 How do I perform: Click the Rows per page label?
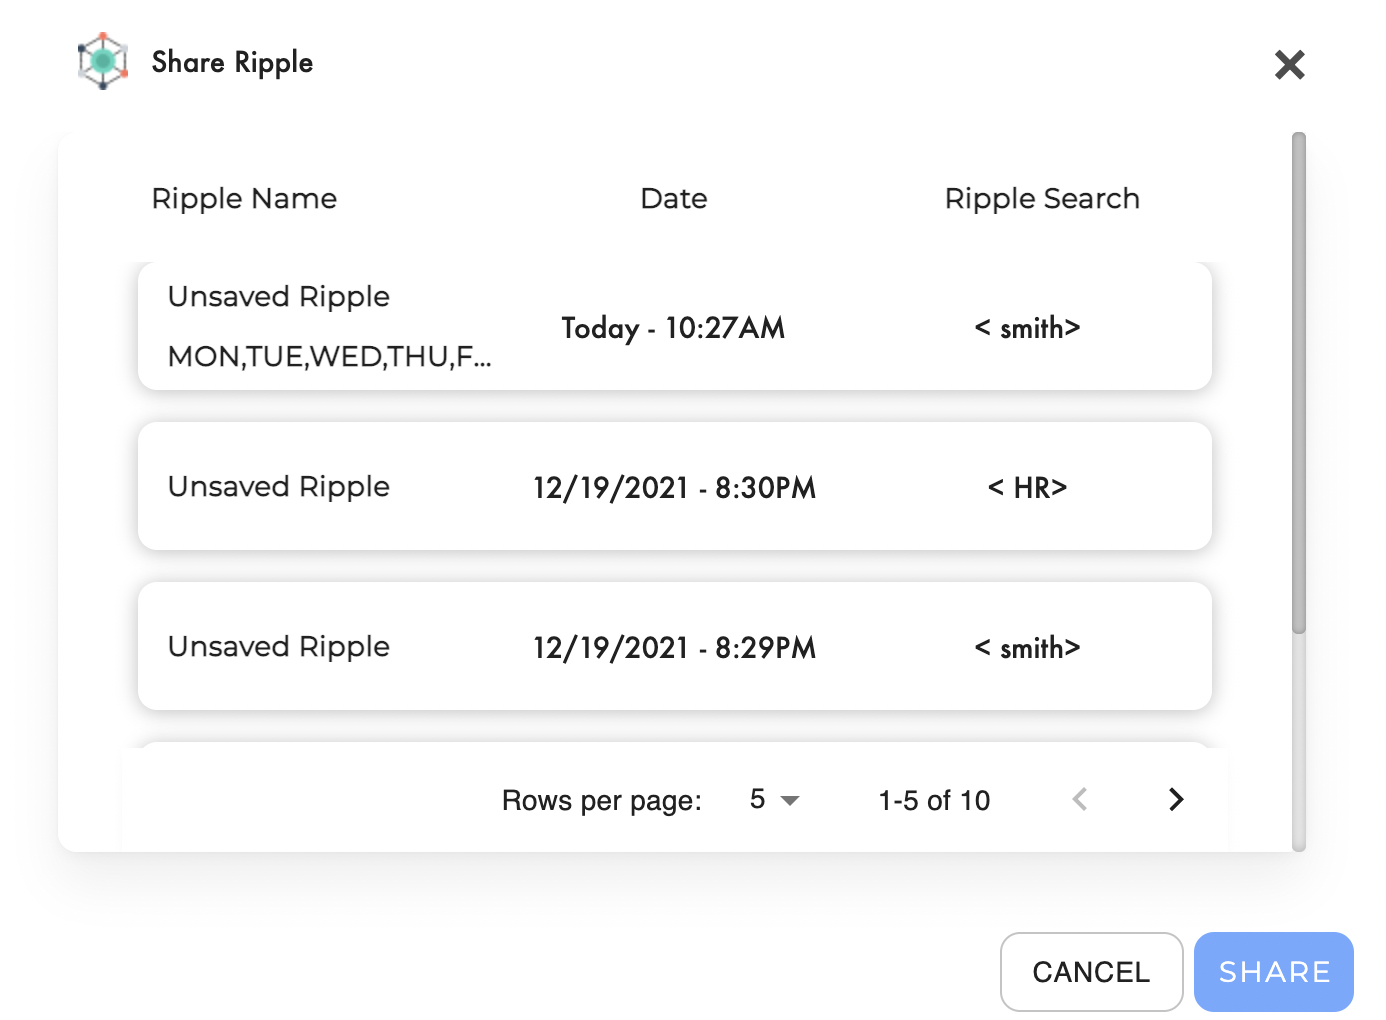click(x=602, y=800)
